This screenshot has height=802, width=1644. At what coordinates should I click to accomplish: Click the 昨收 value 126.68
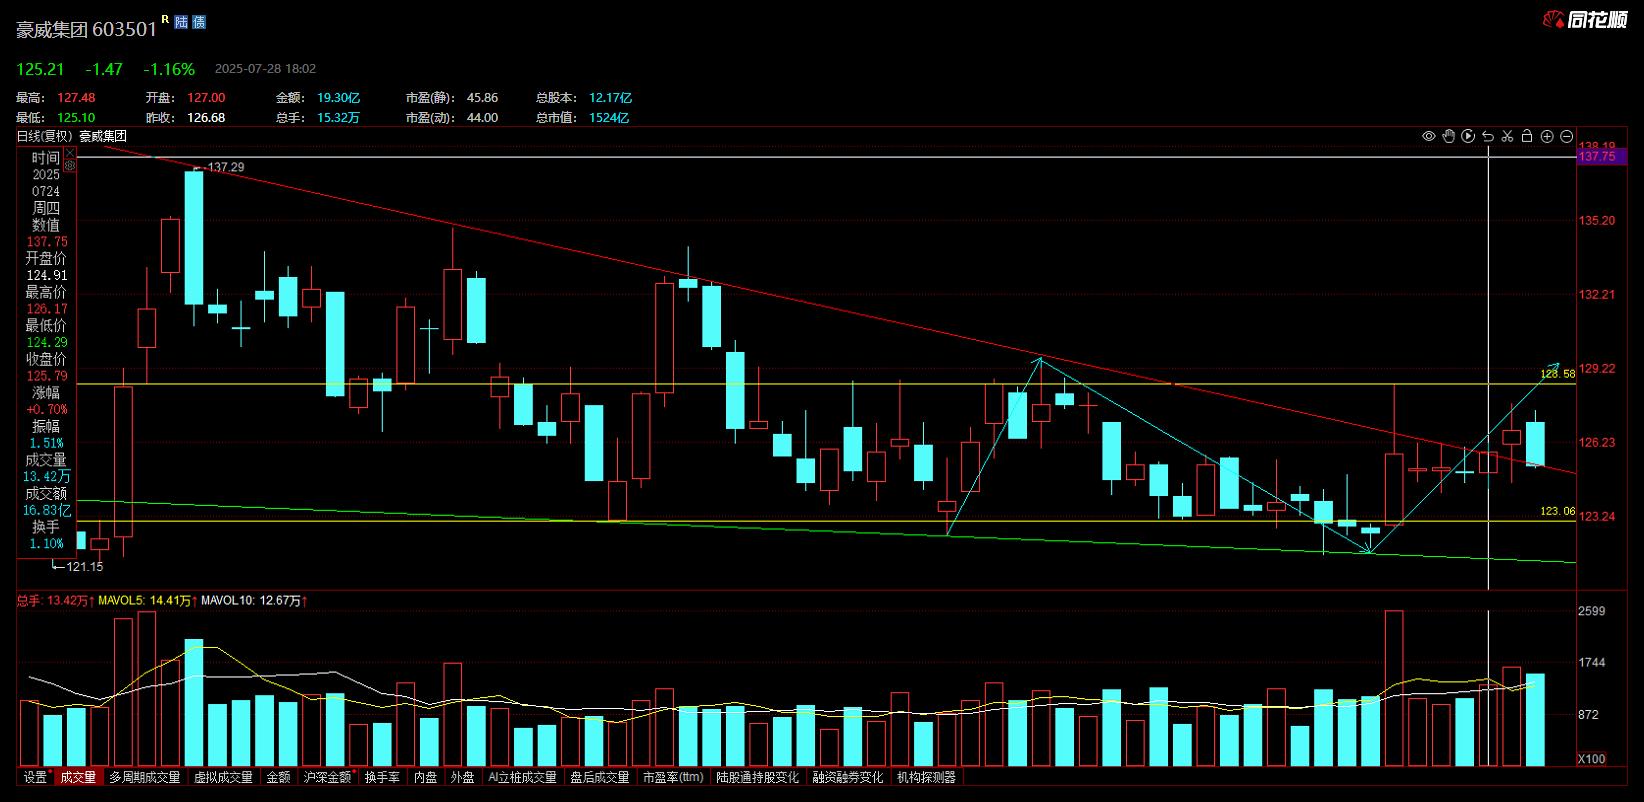(x=206, y=118)
